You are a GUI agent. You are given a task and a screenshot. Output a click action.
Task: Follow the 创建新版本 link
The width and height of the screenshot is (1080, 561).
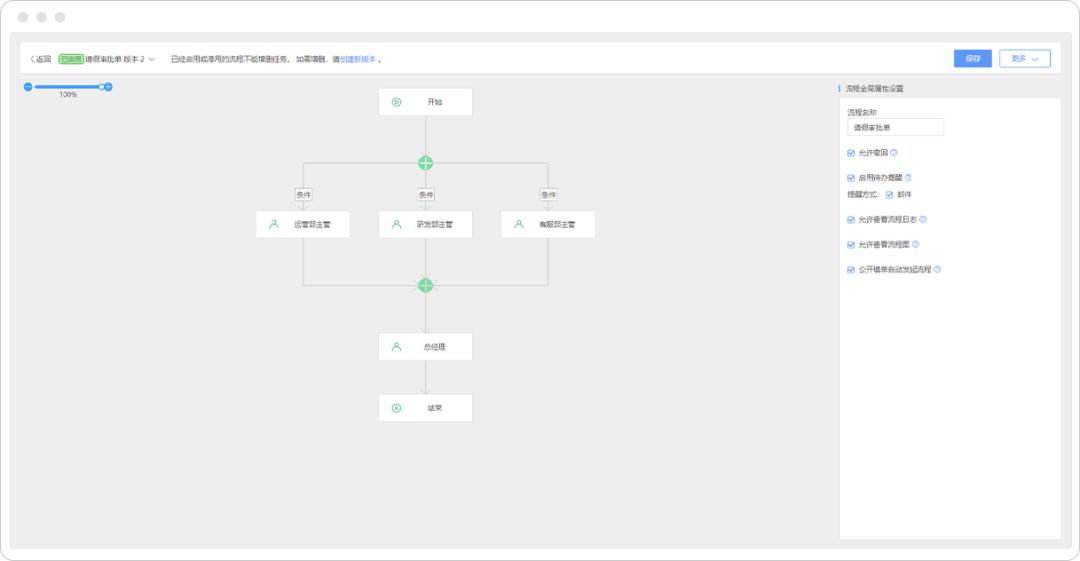pos(358,59)
